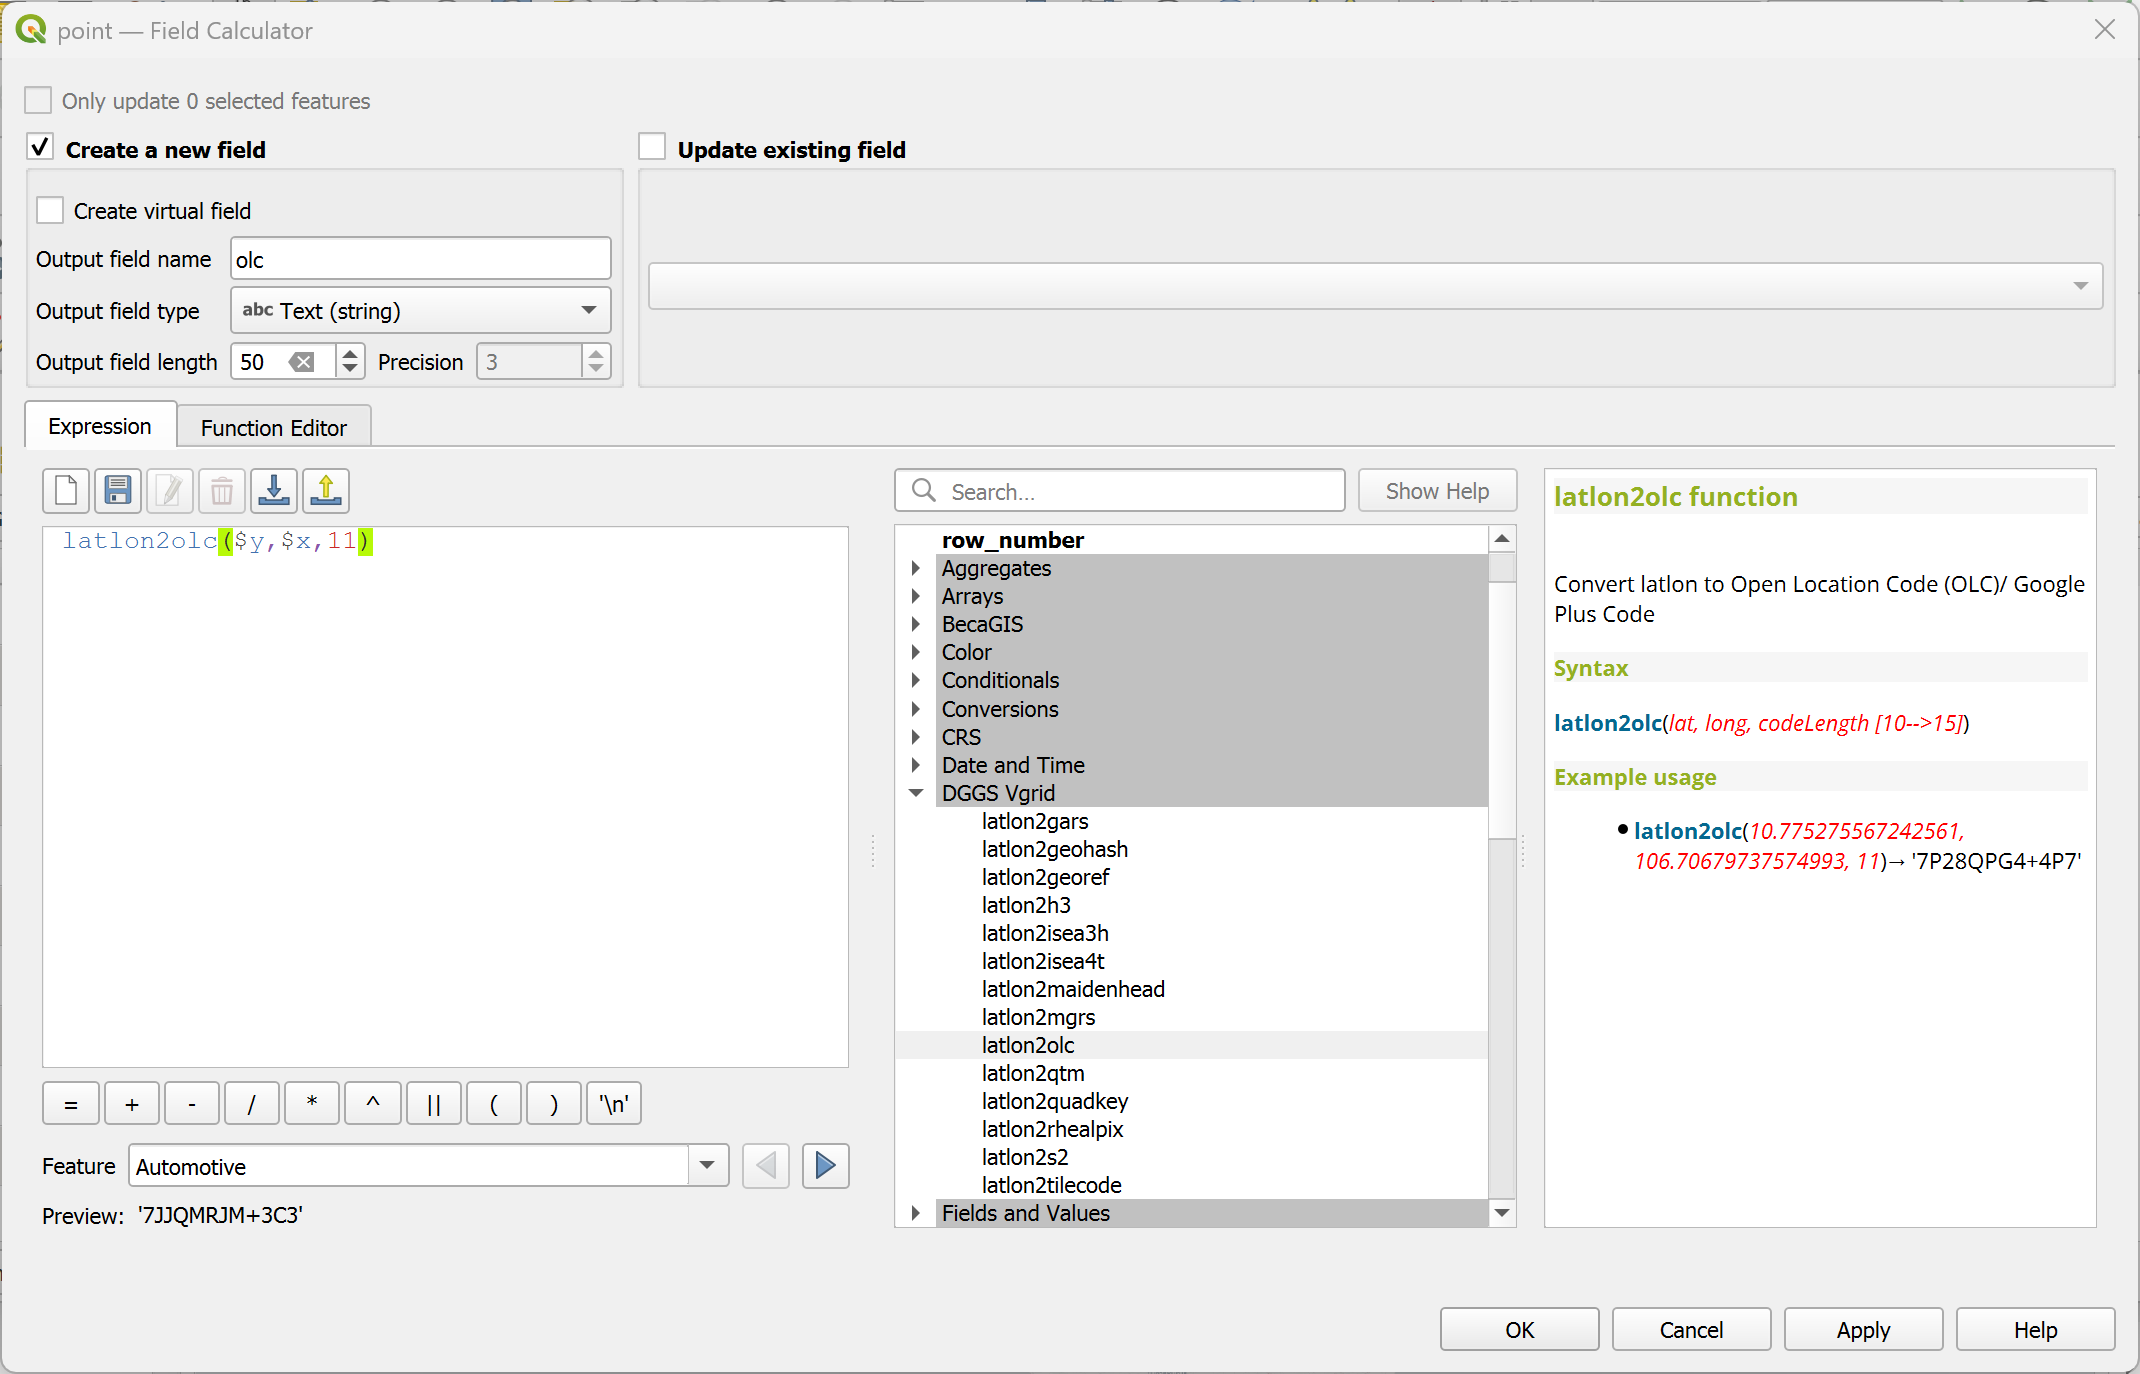Clear the output field length value
This screenshot has height=1374, width=2140.
click(301, 362)
